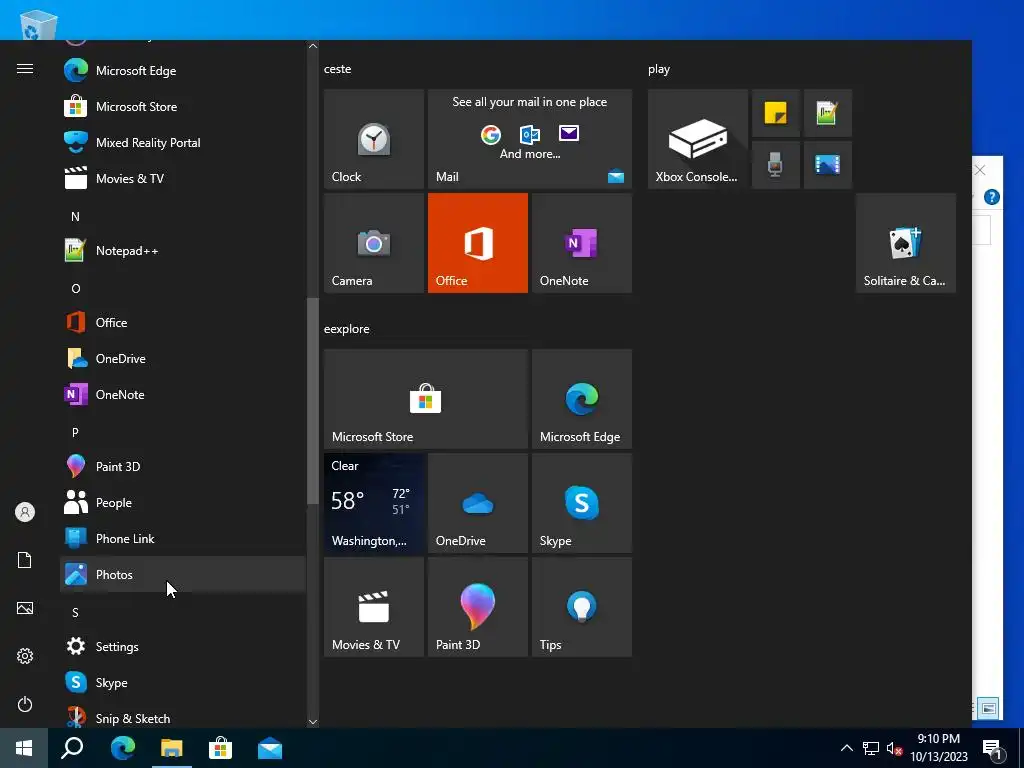Open OneDrive in the app list
Viewport: 1024px width, 768px height.
pyautogui.click(x=183, y=359)
